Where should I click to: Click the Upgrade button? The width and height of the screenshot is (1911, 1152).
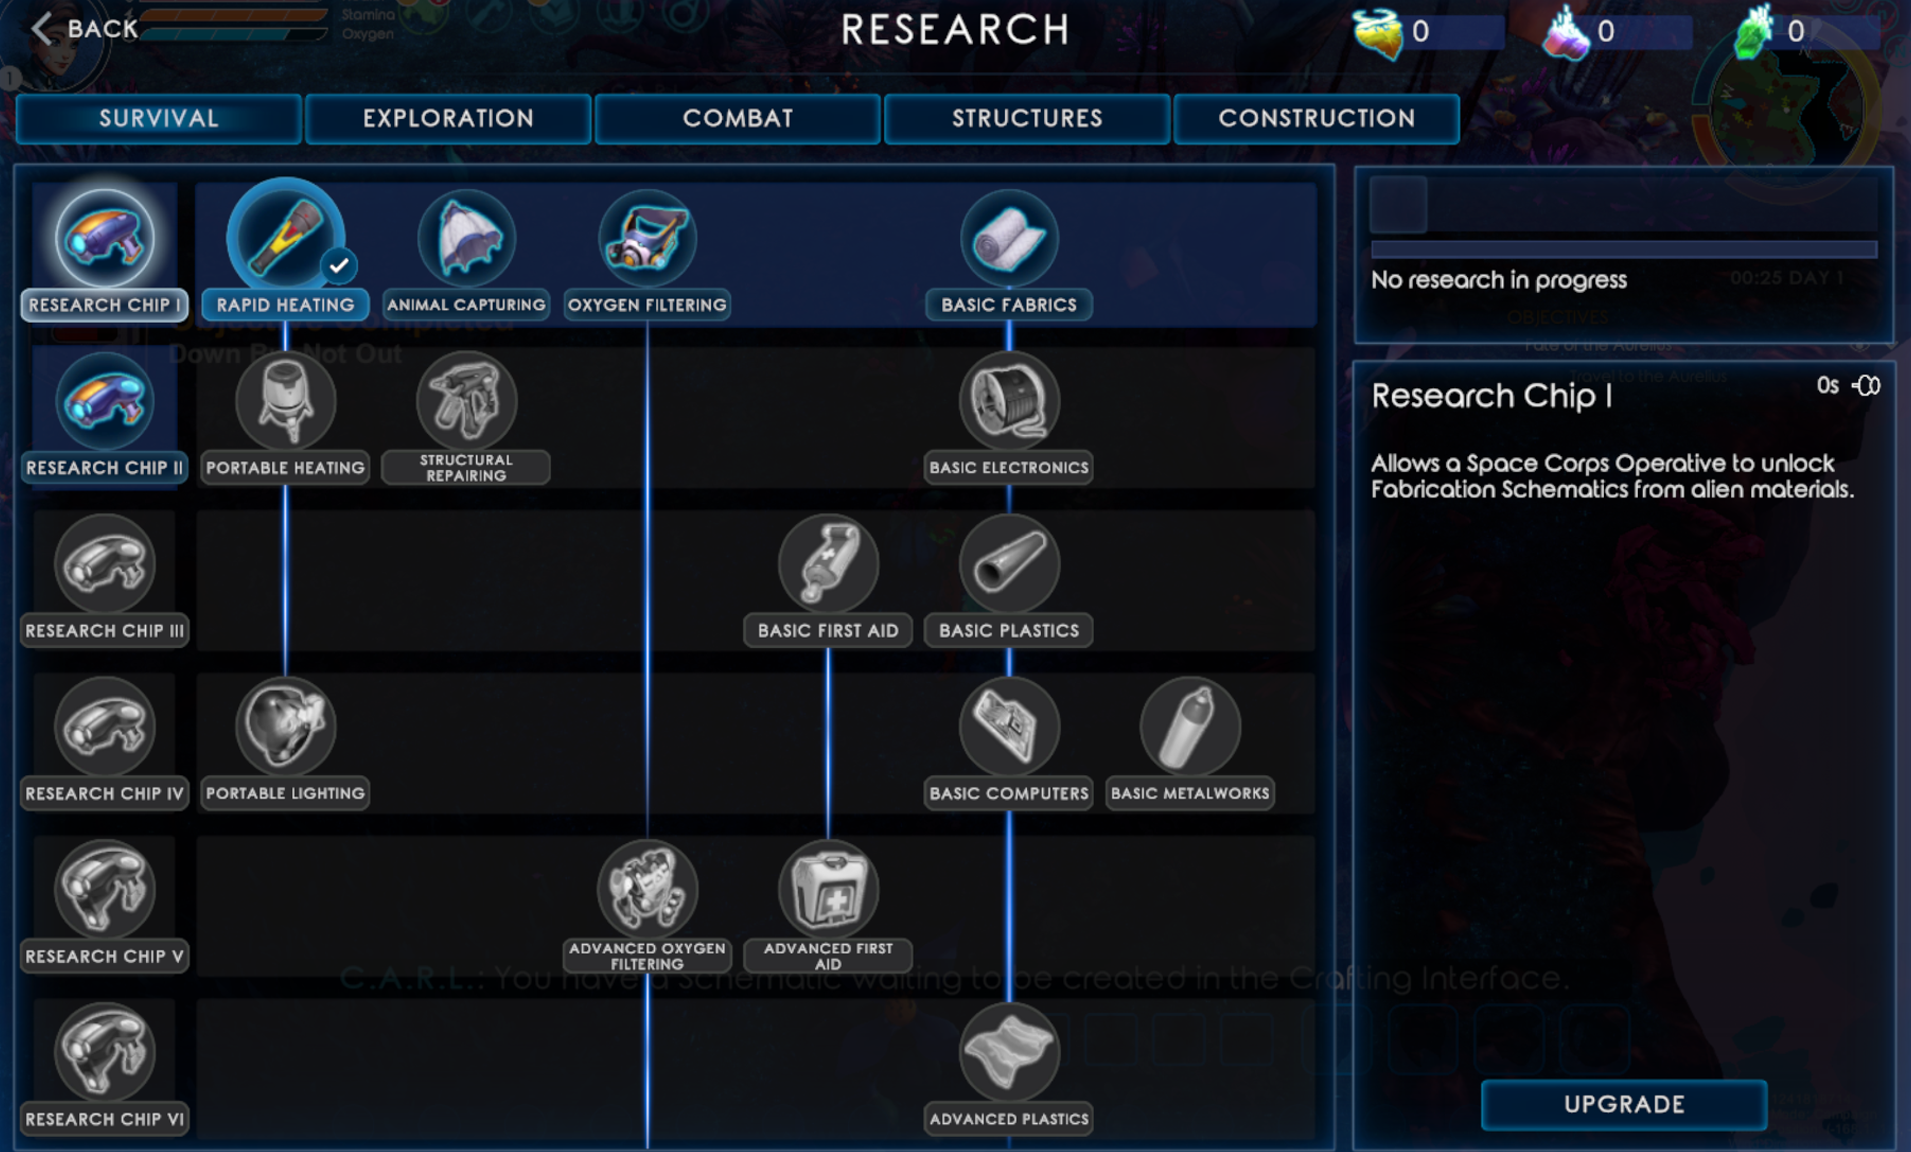click(x=1624, y=1104)
